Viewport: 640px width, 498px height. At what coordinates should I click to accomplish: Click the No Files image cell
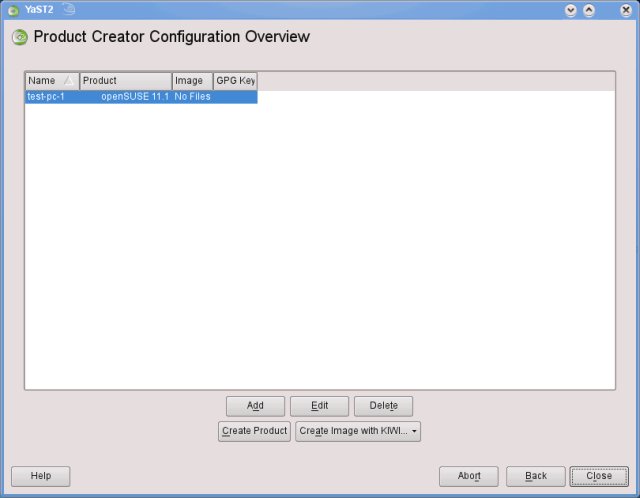pyautogui.click(x=192, y=97)
